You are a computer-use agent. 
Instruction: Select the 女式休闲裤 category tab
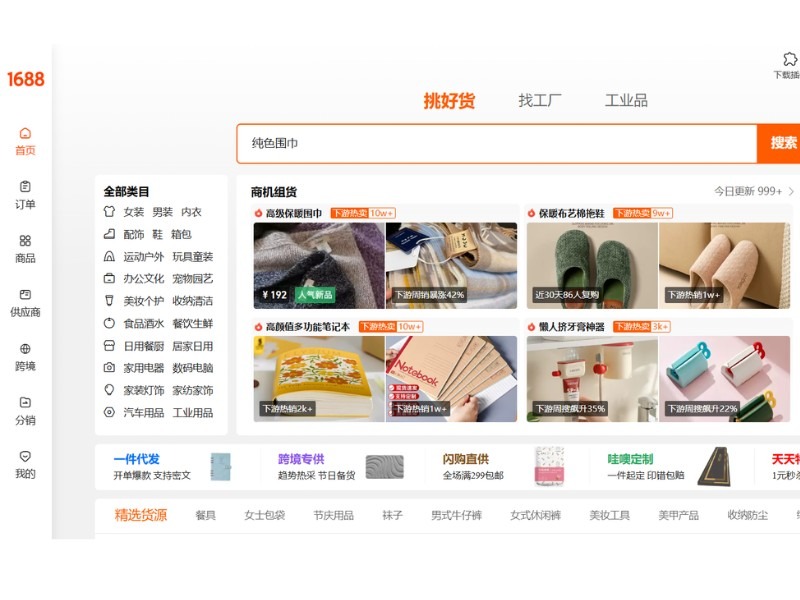(x=536, y=515)
